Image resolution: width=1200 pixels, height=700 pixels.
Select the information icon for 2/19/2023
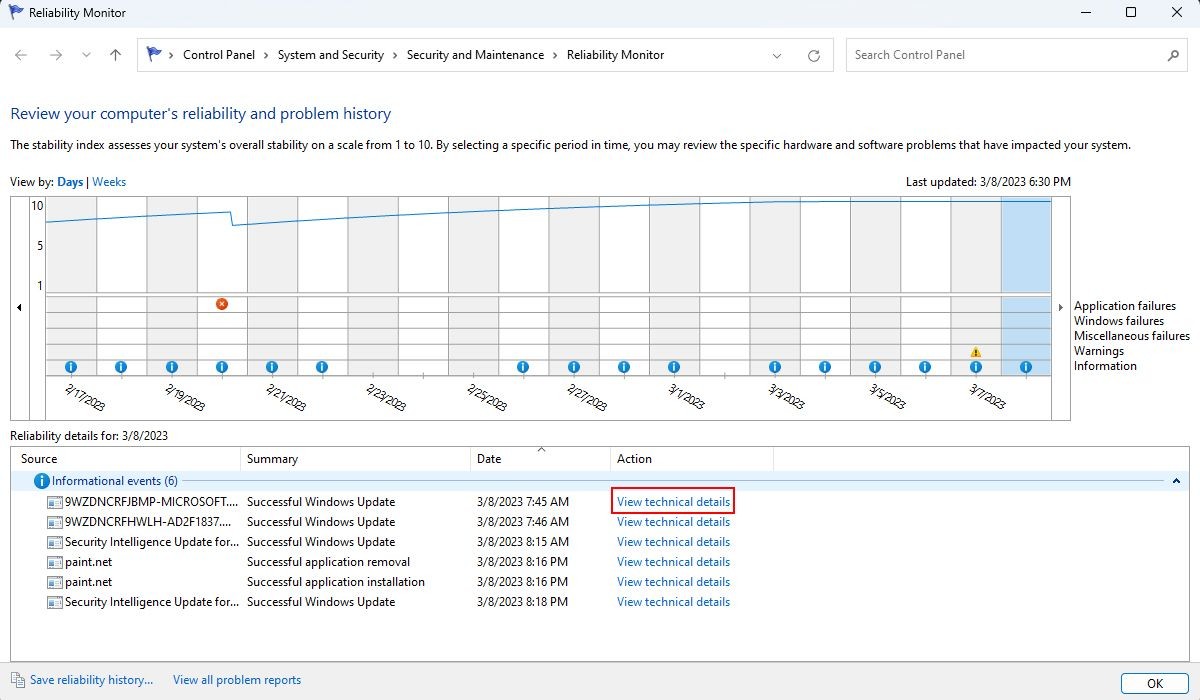pyautogui.click(x=172, y=367)
